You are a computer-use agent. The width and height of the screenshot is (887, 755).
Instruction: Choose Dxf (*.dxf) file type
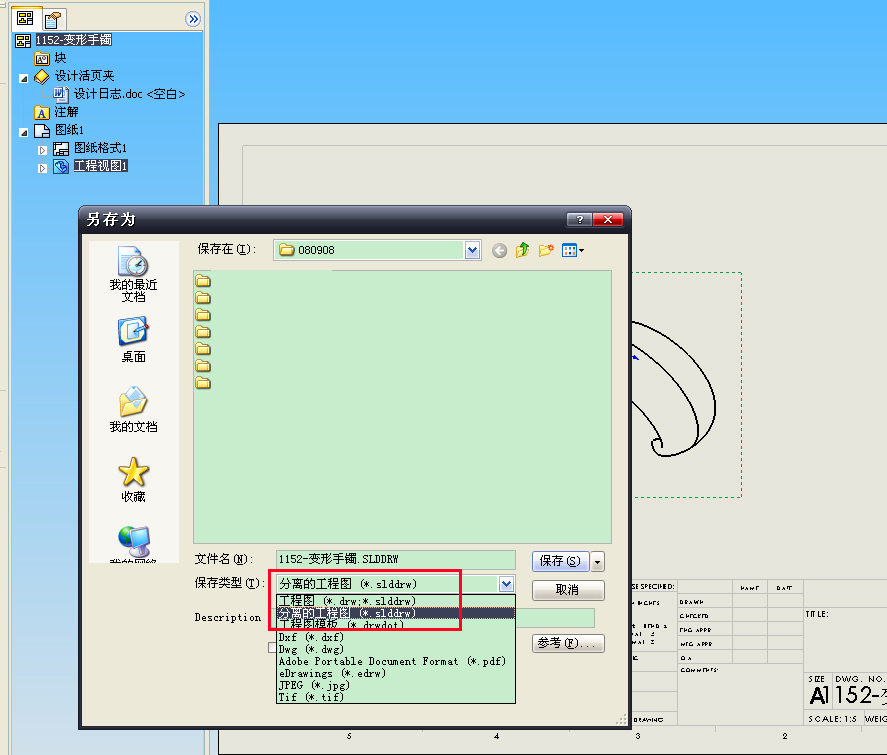click(x=395, y=637)
